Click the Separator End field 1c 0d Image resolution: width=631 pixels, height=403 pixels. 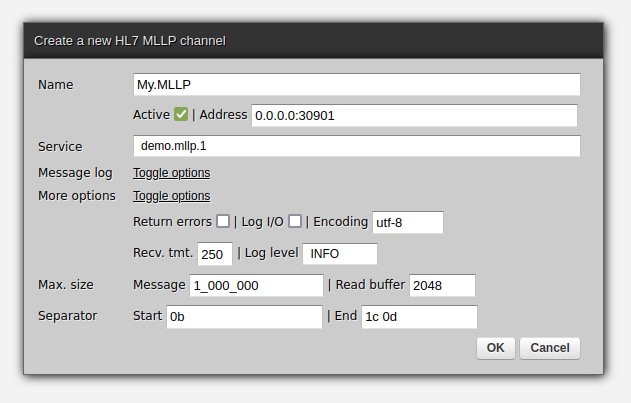(418, 317)
